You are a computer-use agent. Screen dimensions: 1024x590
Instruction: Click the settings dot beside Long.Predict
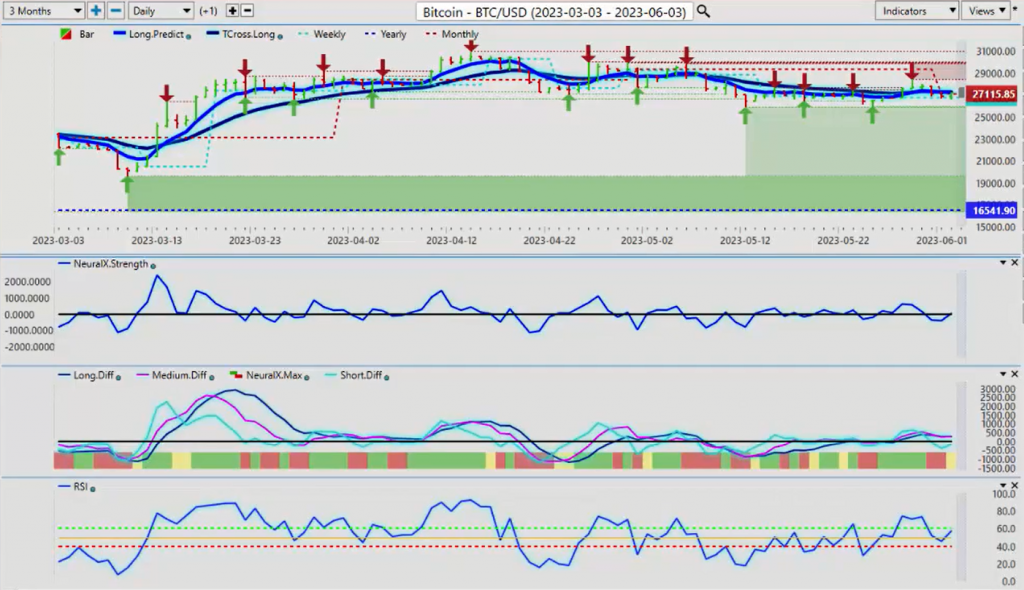[189, 37]
